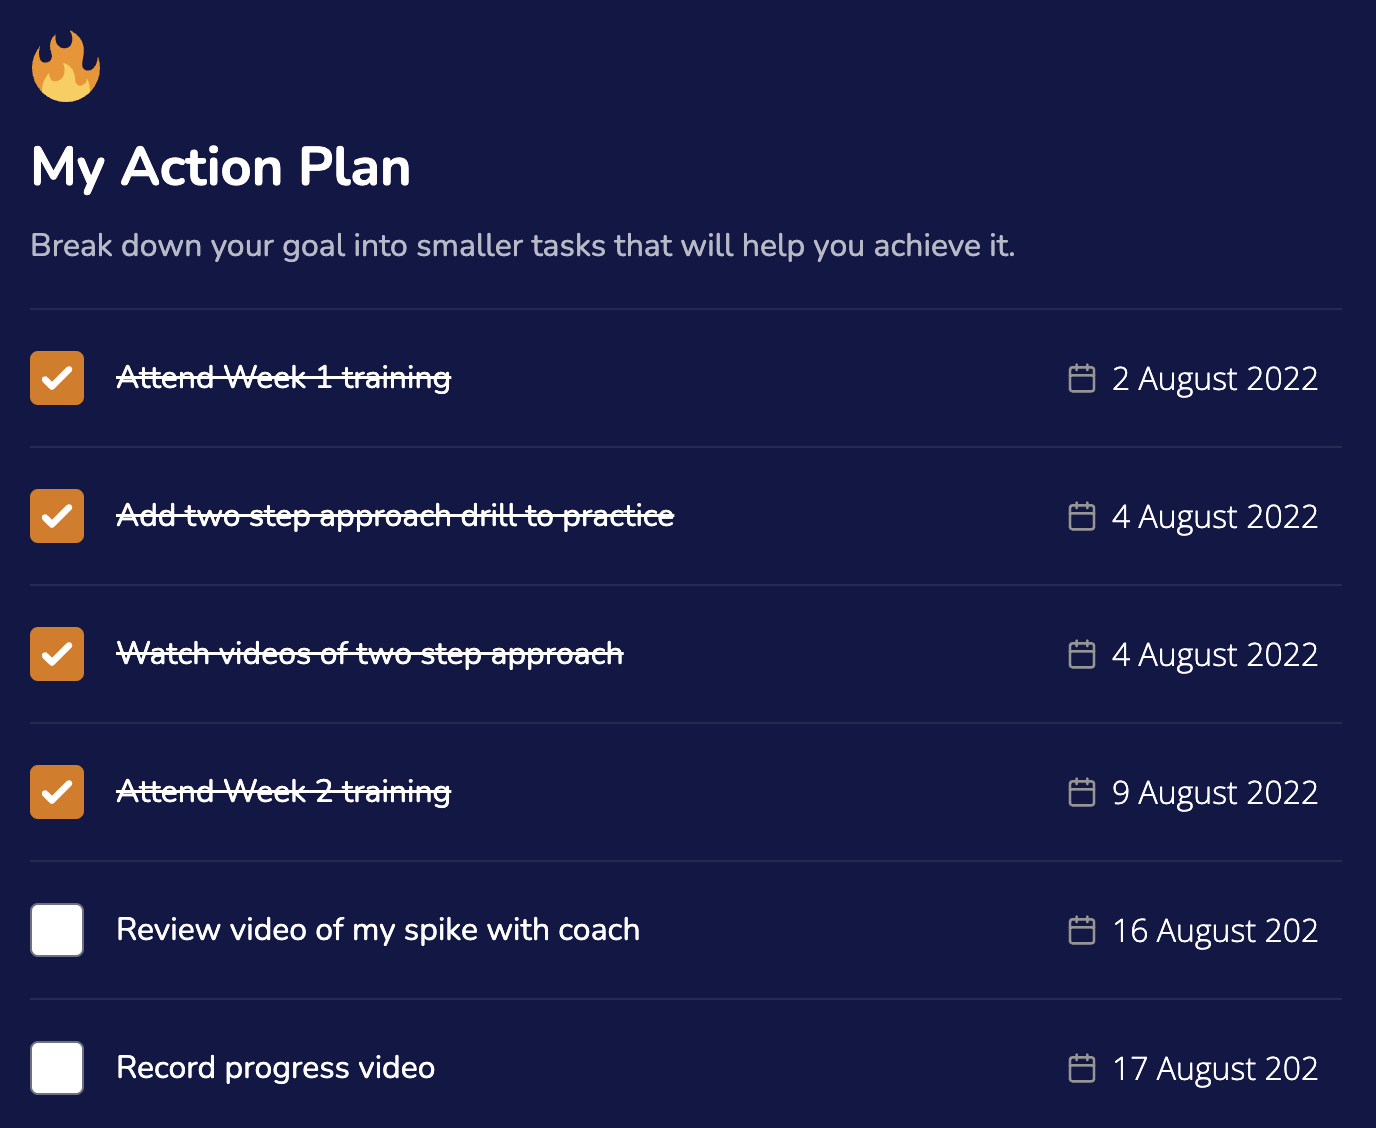This screenshot has width=1376, height=1128.
Task: Click the flame icon above My Action Plan
Action: coord(66,66)
